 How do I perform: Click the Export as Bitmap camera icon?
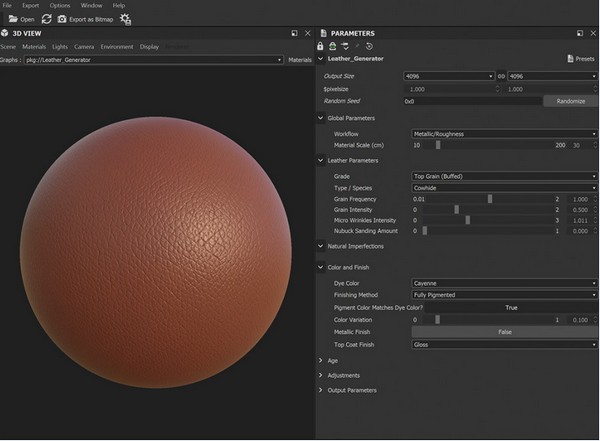point(62,19)
